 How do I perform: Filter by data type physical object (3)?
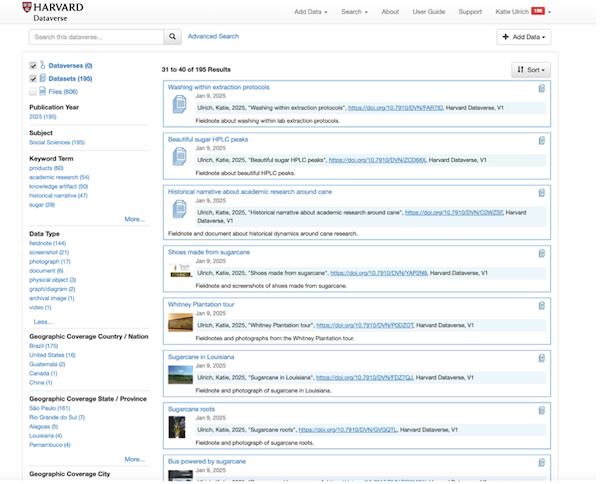coord(52,280)
